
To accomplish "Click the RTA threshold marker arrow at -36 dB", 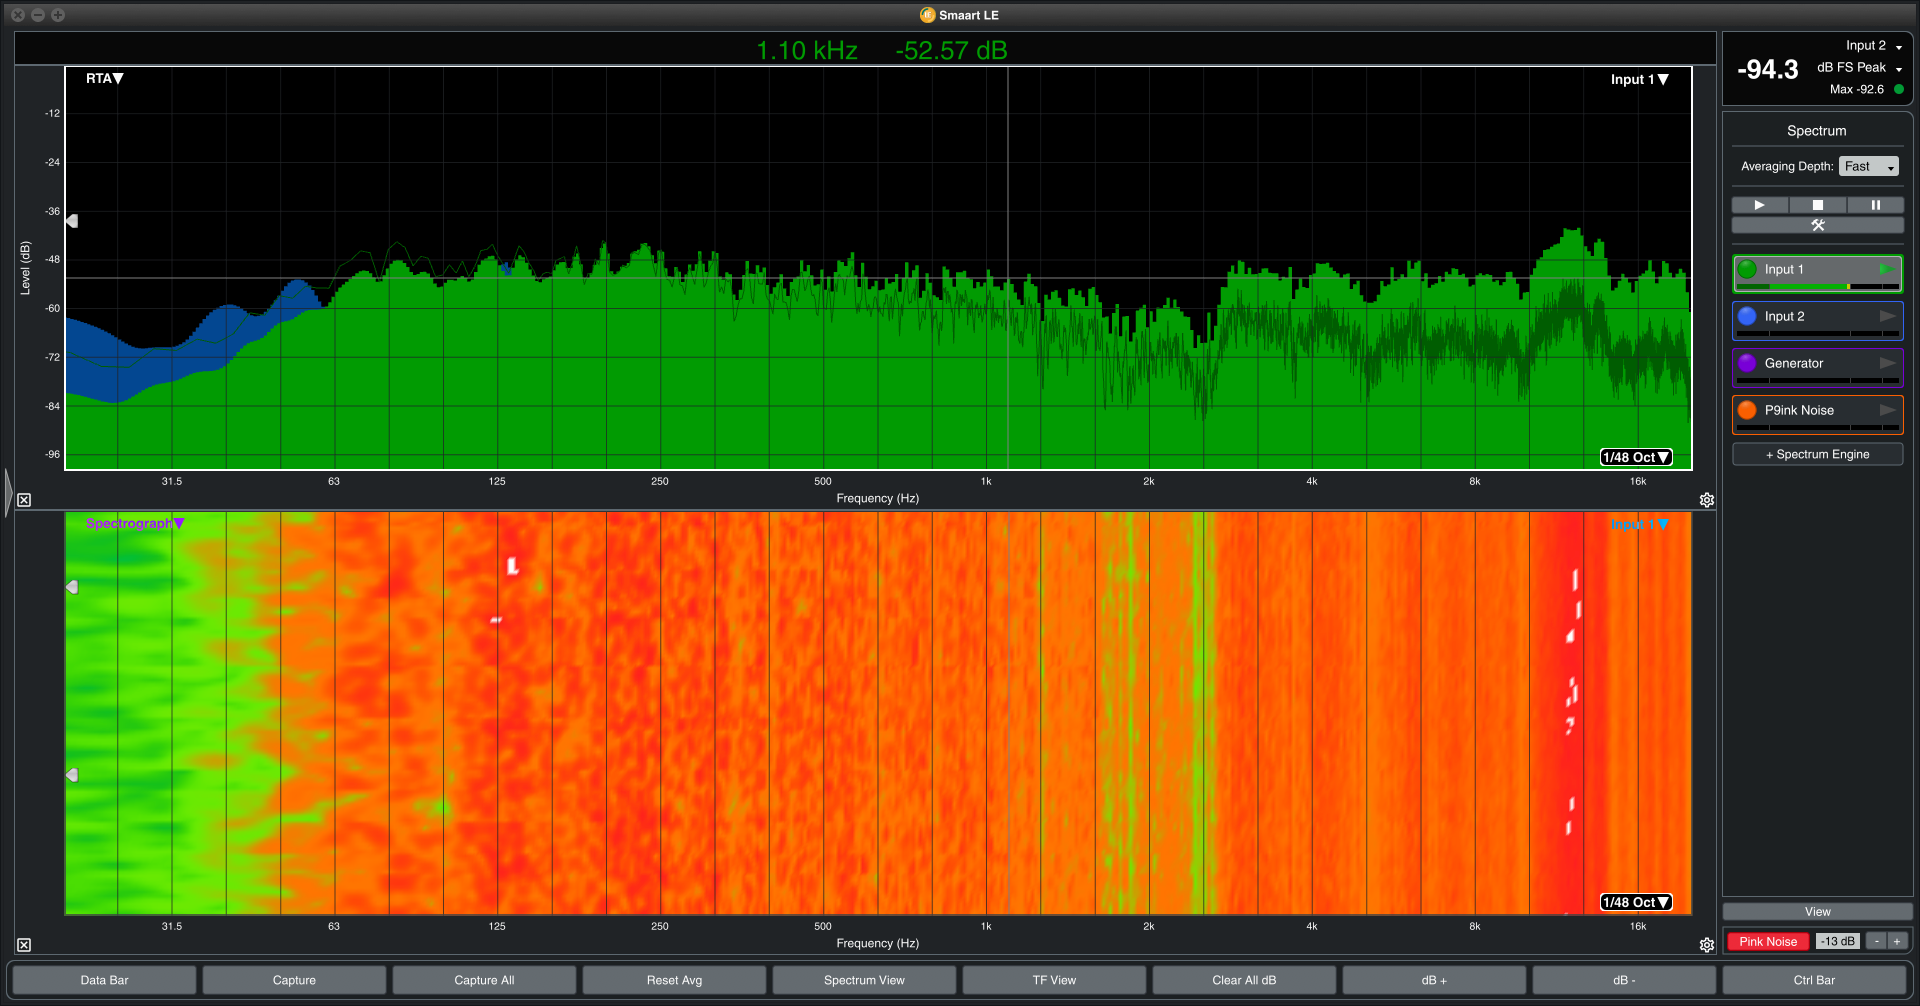I will [x=72, y=221].
